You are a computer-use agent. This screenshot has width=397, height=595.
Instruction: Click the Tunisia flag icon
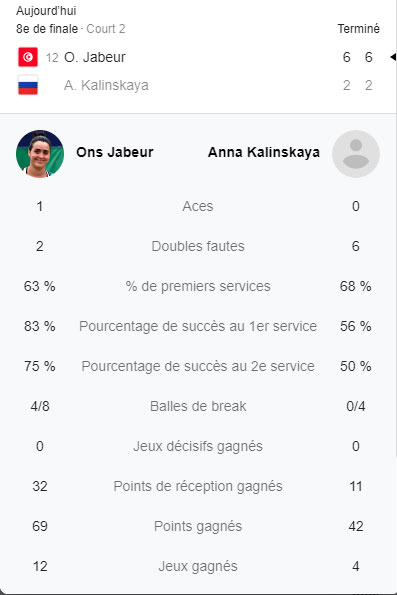28,57
